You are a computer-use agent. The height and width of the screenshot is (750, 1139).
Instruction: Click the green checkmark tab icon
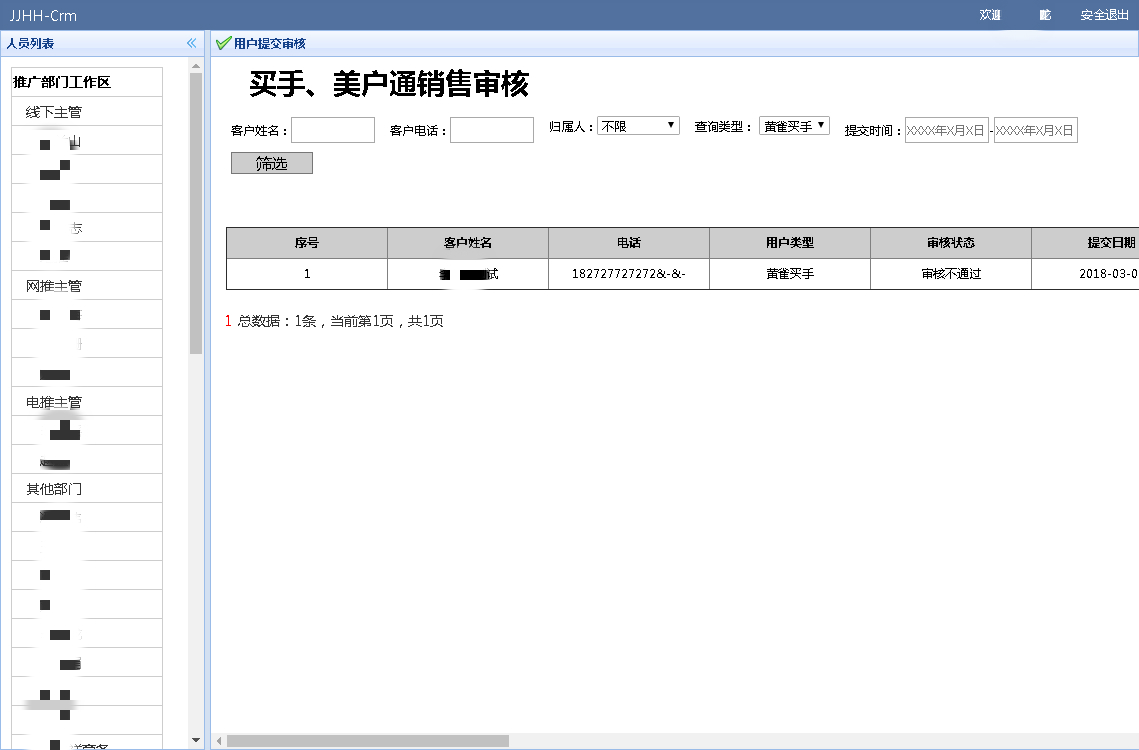pos(223,43)
